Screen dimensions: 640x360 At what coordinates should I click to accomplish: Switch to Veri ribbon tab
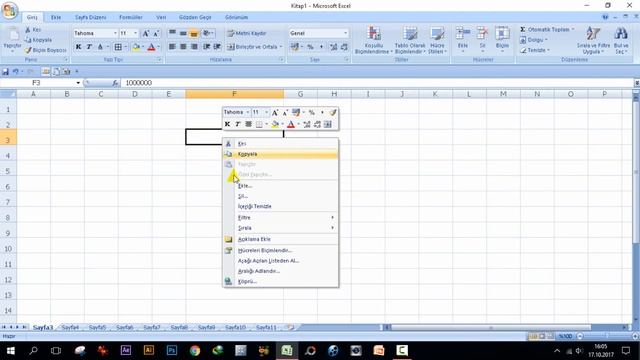point(161,17)
